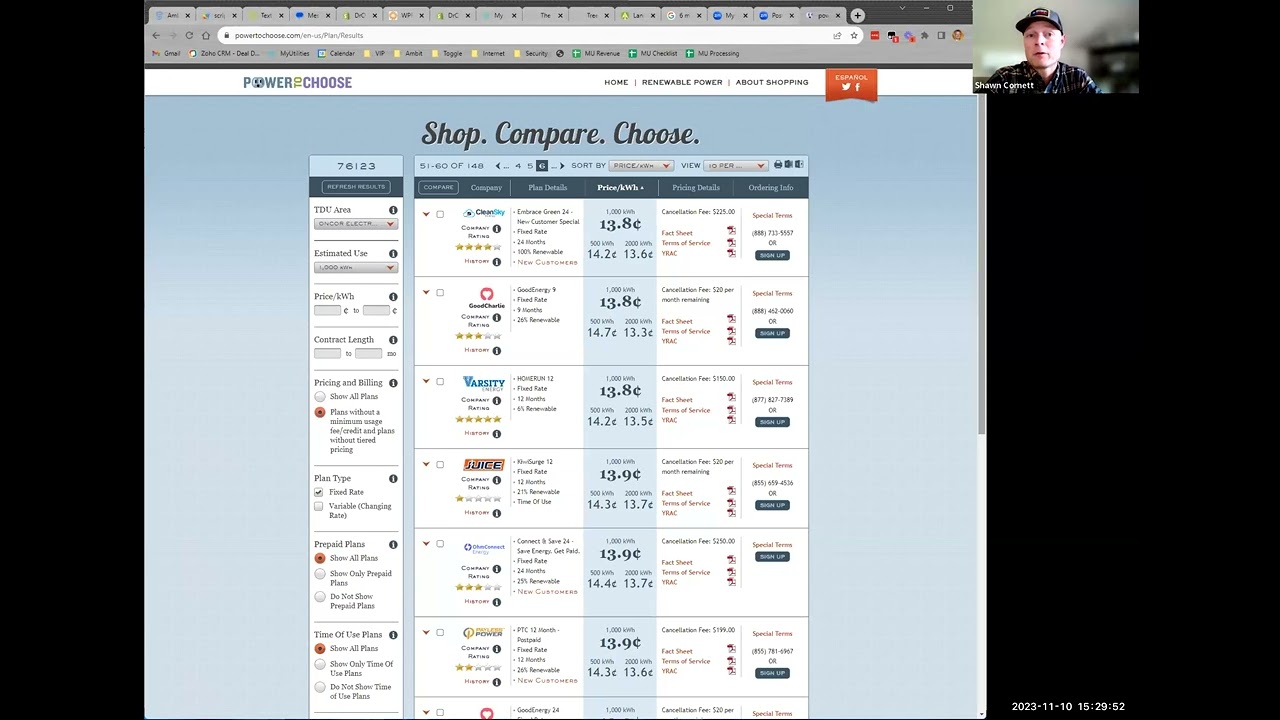Viewport: 1280px width, 720px height.
Task: Bookmark this page with star icon
Action: tap(854, 35)
